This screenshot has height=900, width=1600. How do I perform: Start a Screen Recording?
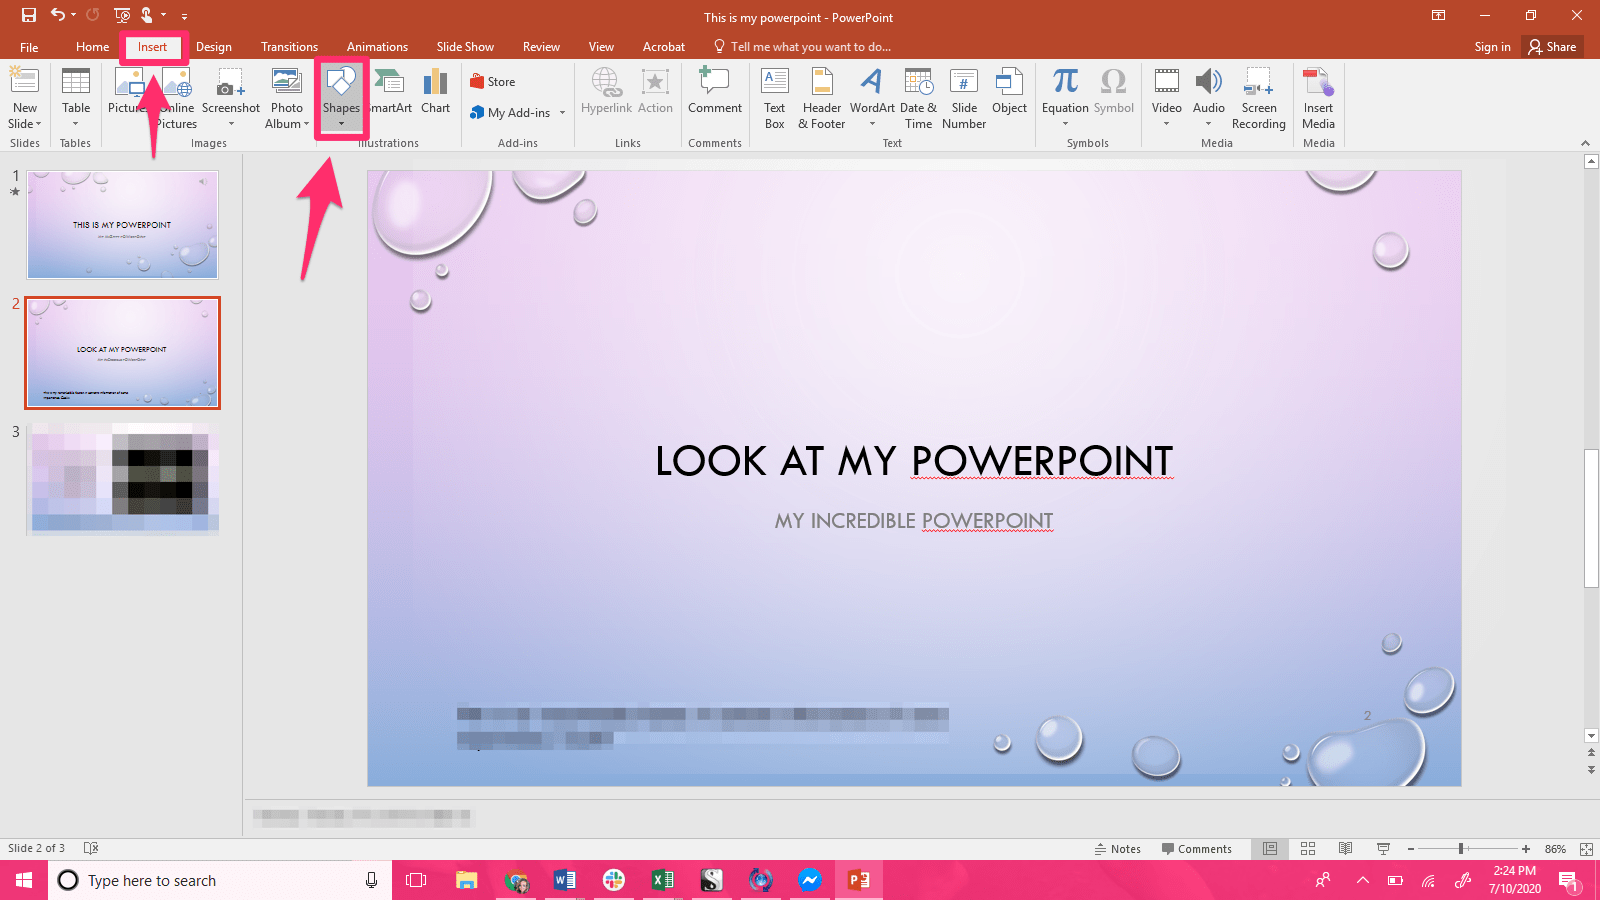click(x=1259, y=97)
